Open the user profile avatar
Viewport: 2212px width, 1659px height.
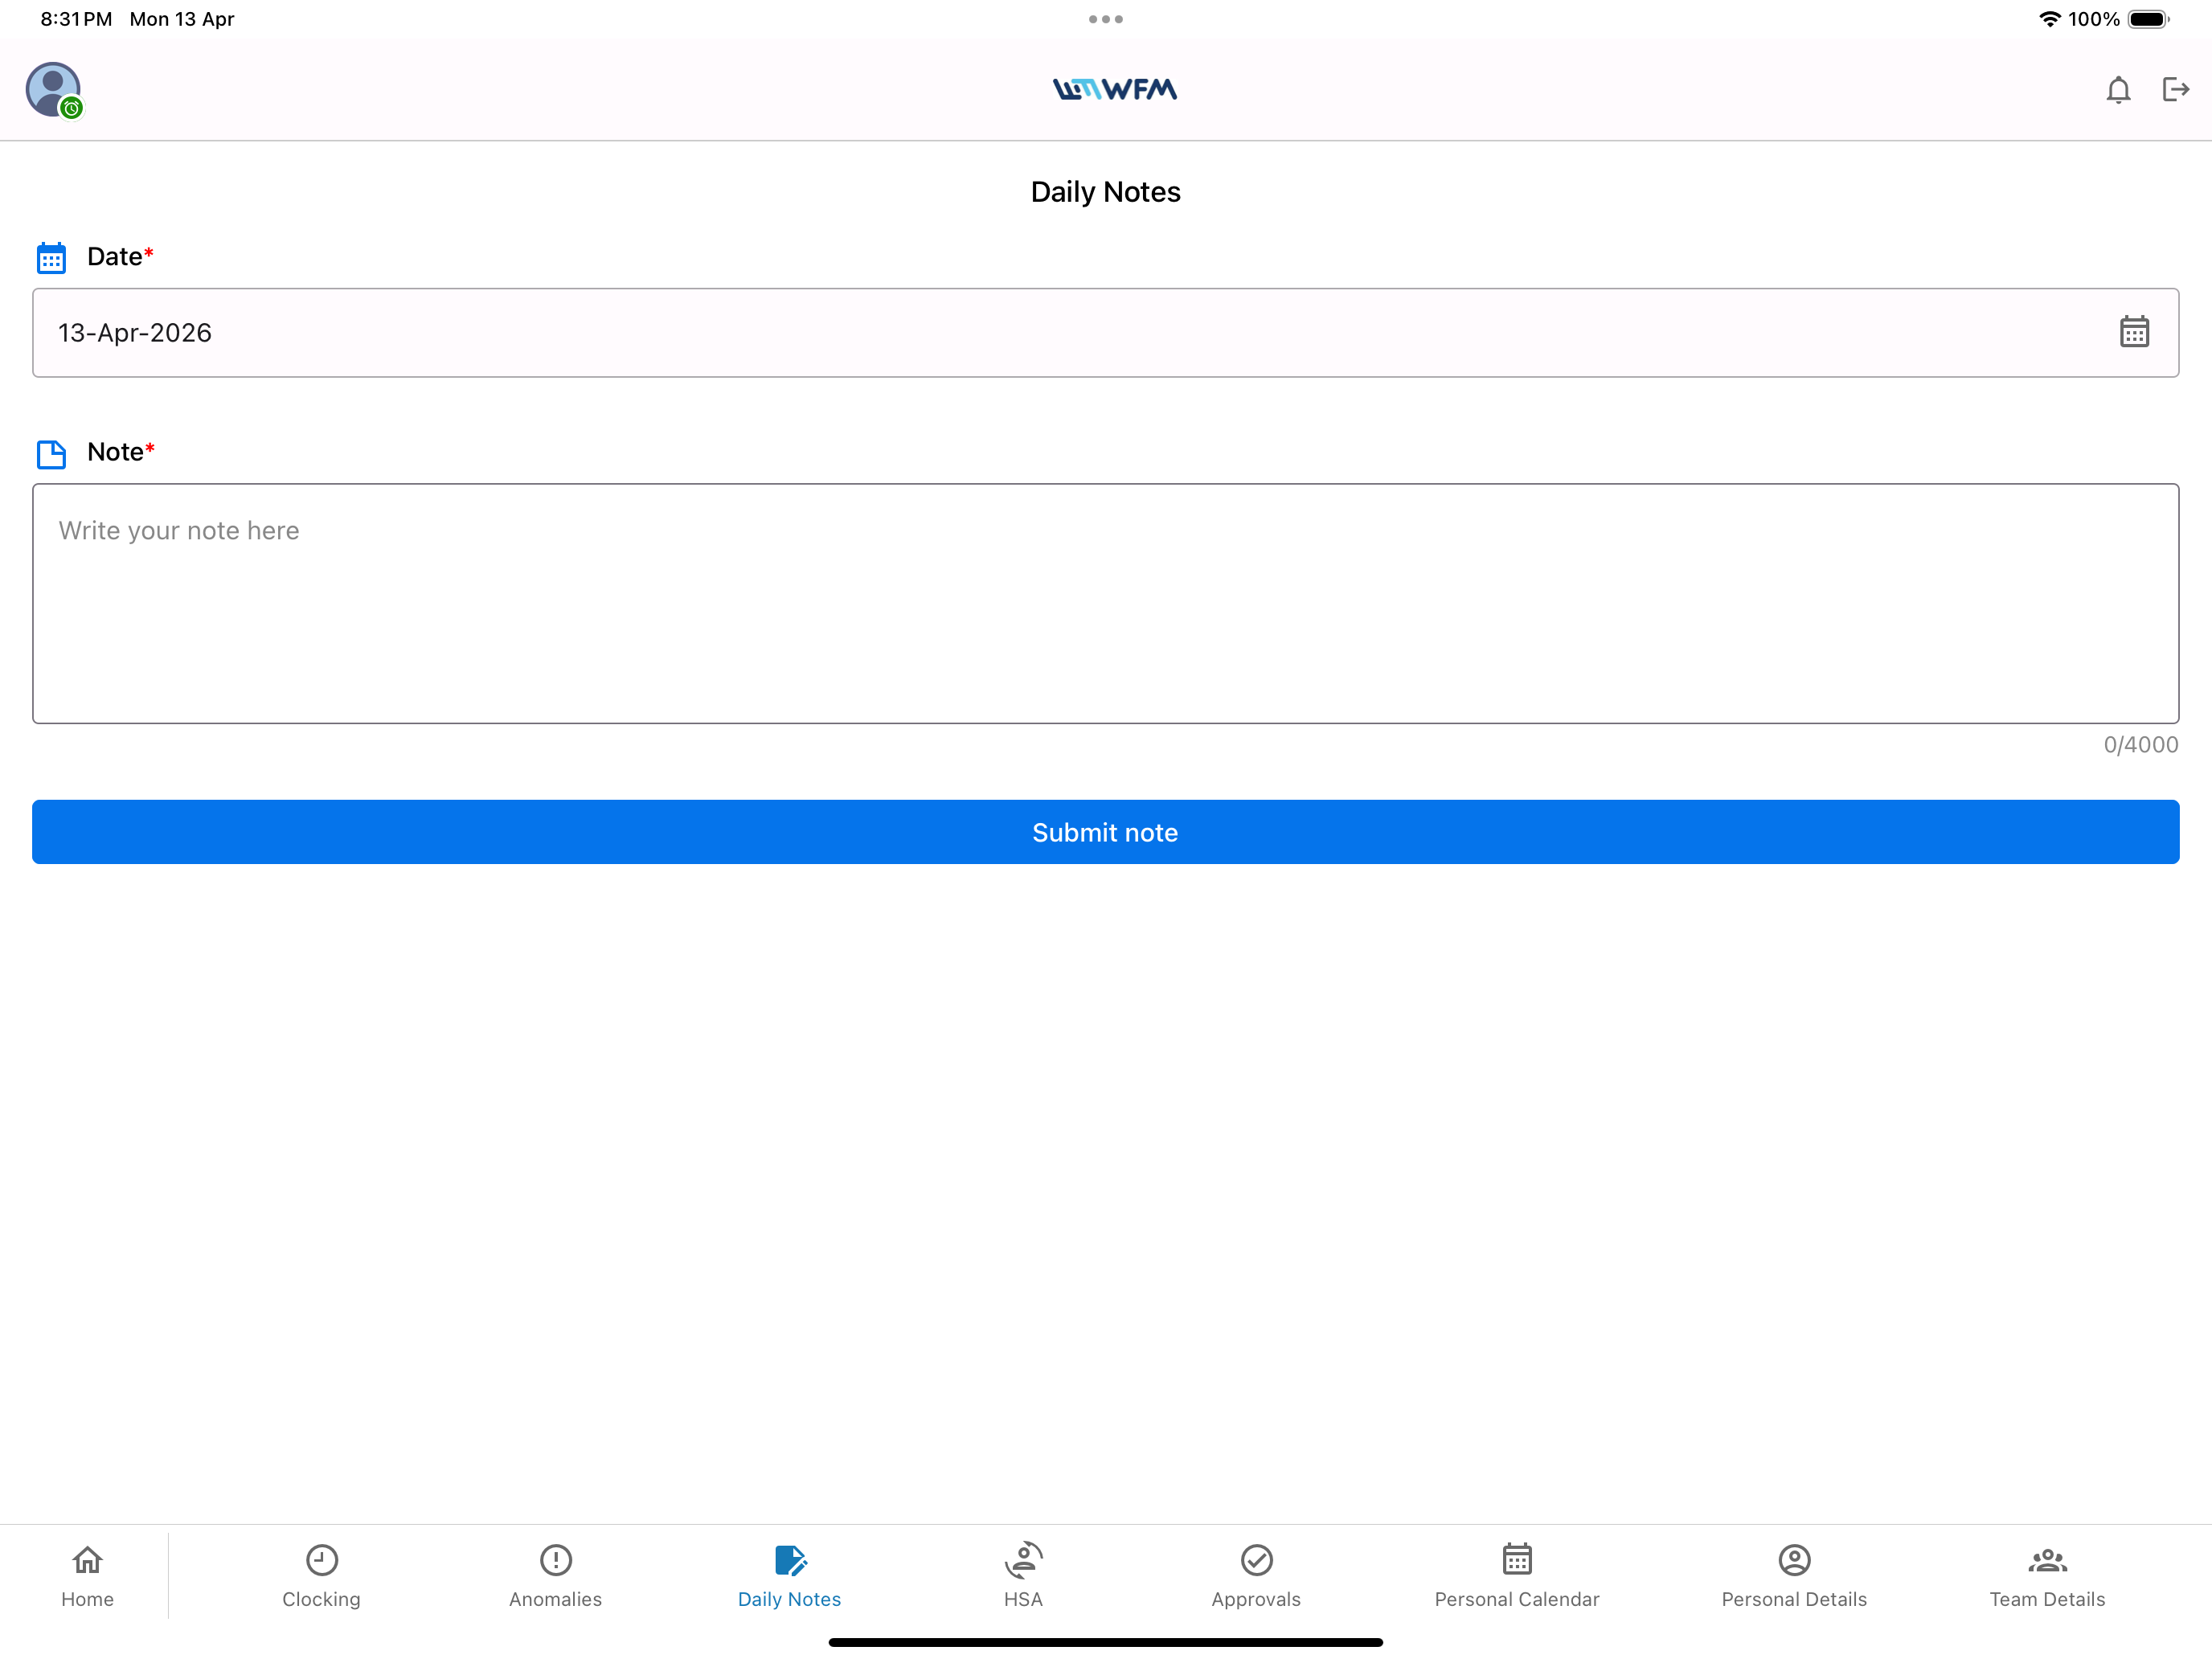(52, 89)
